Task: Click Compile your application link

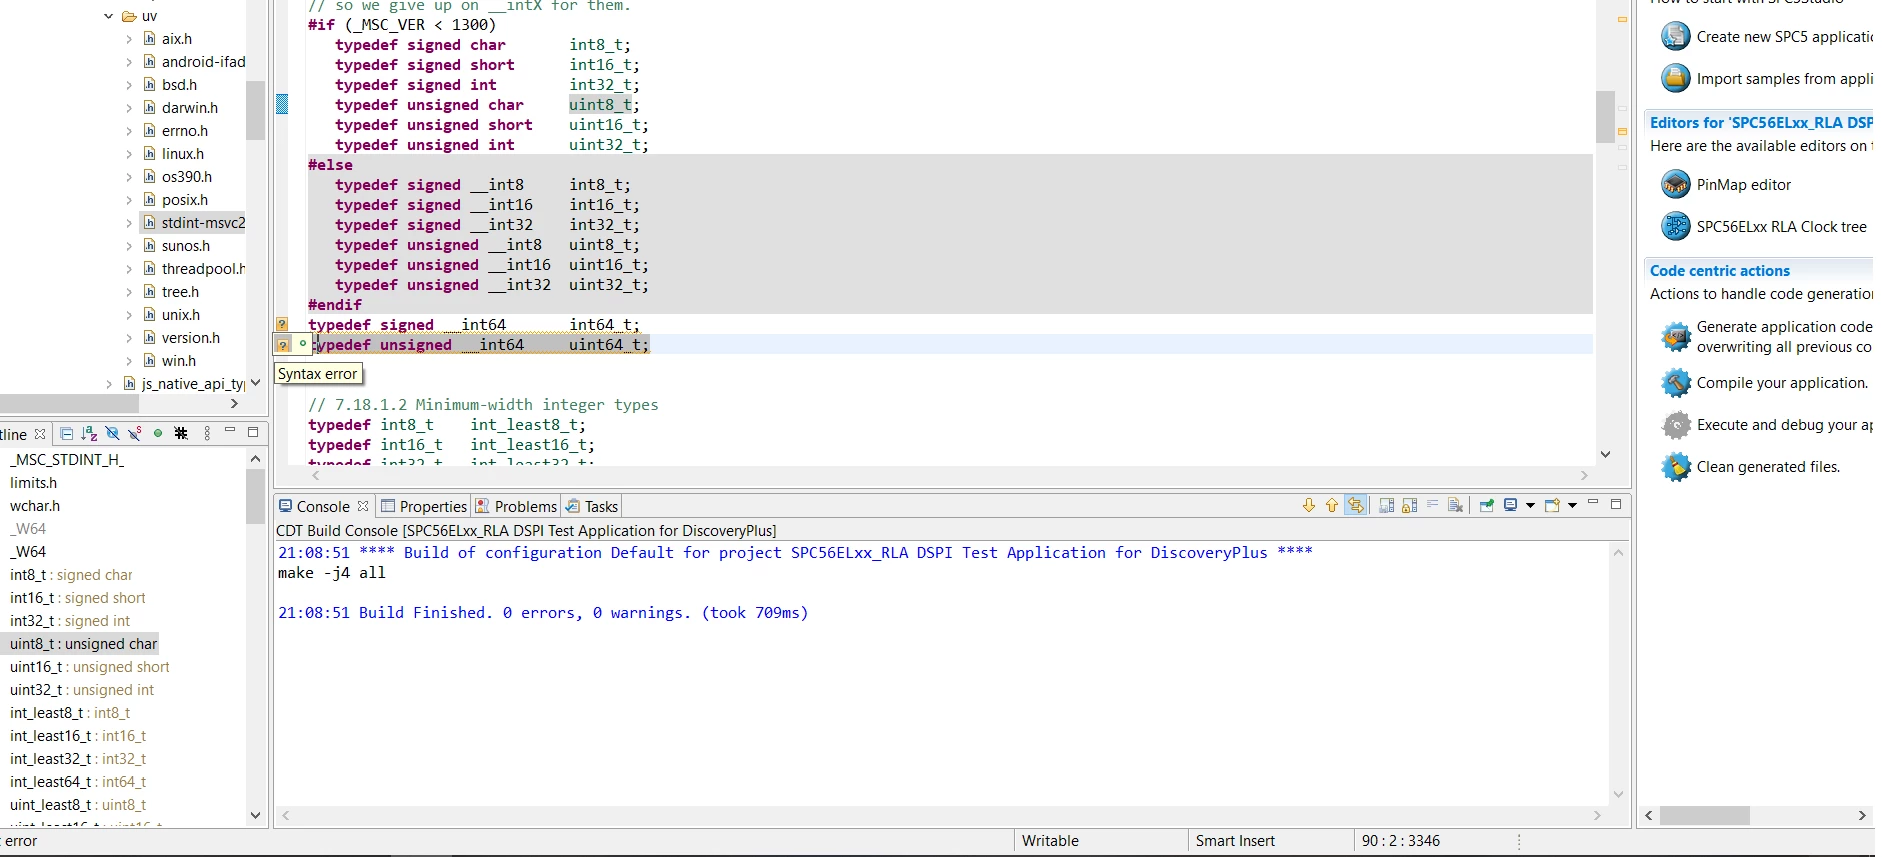Action: [x=1782, y=383]
